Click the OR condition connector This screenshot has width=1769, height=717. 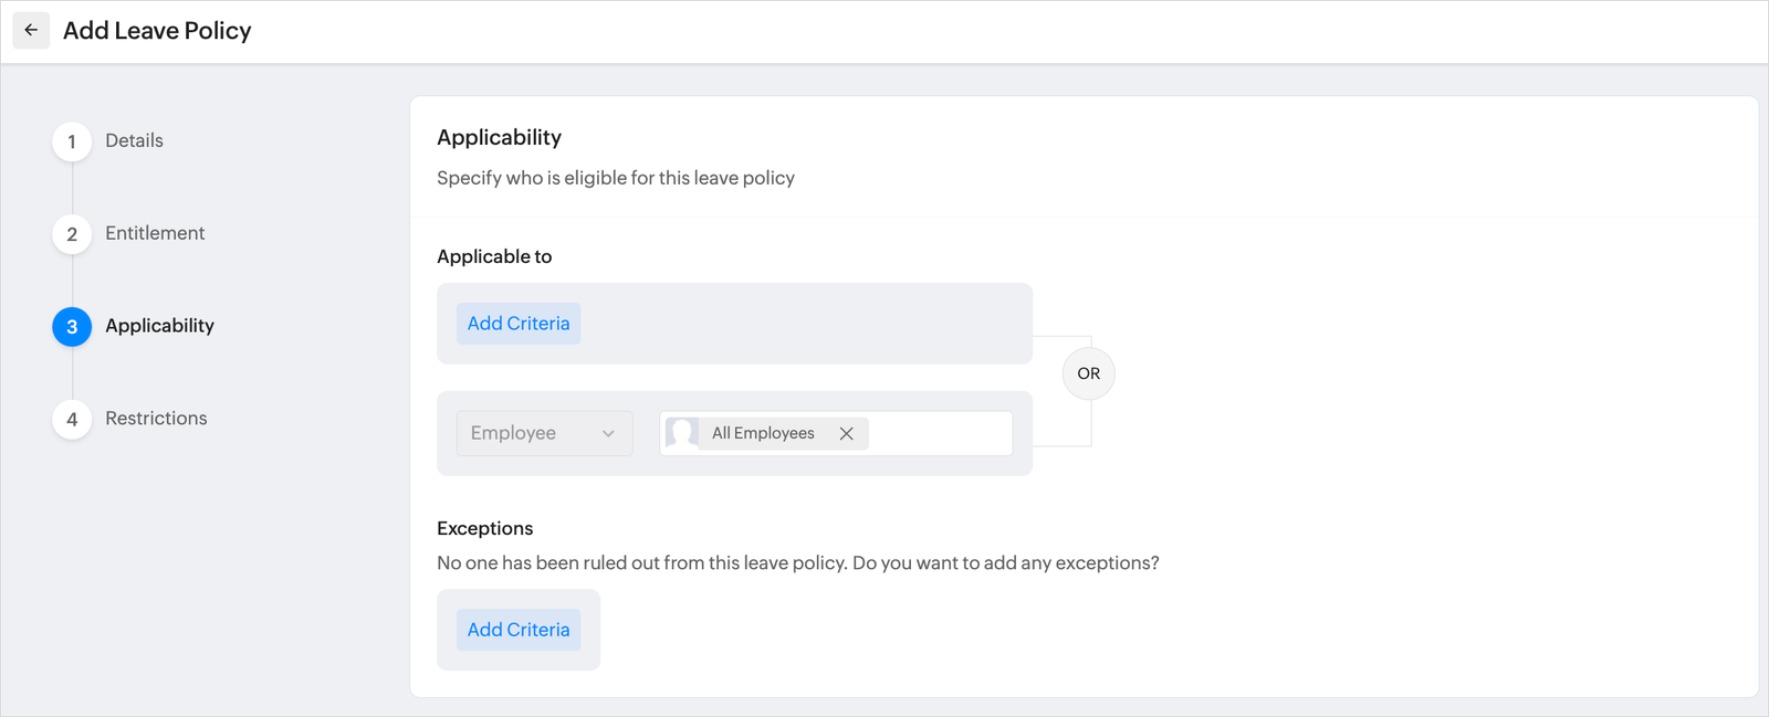click(1088, 374)
